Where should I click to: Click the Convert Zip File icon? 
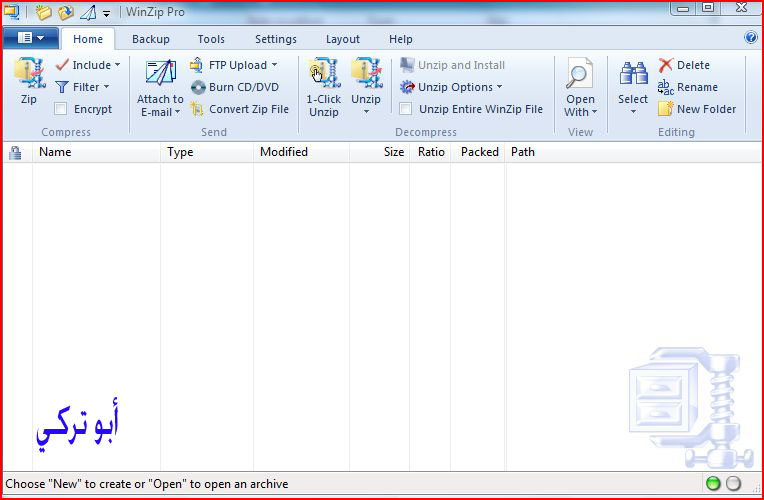coord(197,109)
